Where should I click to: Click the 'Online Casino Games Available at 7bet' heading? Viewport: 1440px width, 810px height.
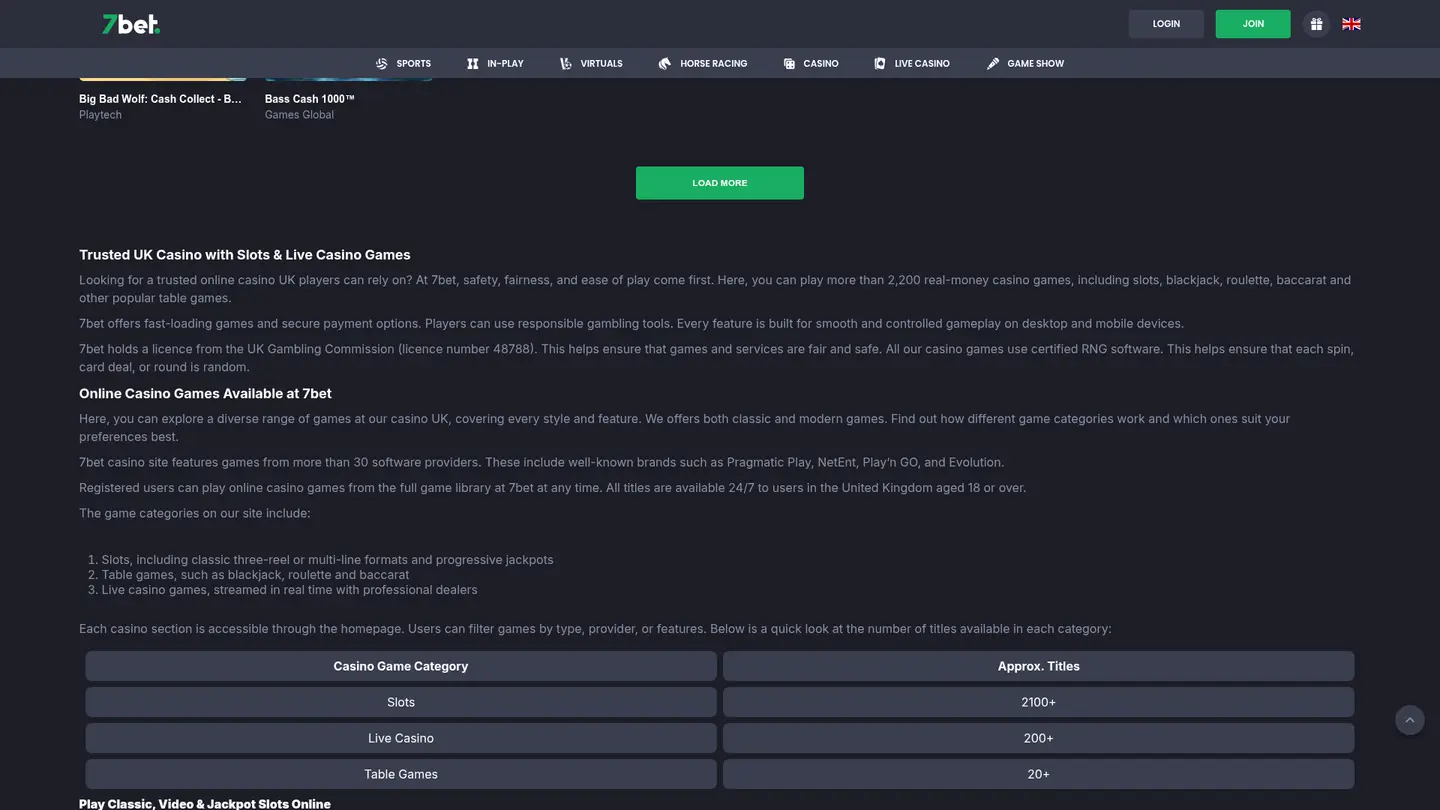coord(205,393)
